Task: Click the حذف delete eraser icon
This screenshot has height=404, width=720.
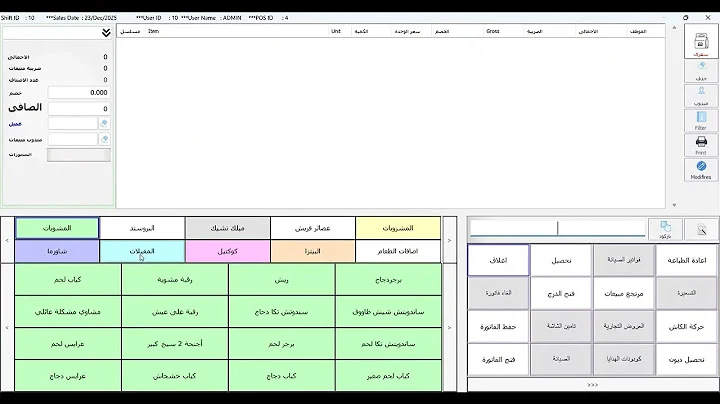Action: [x=701, y=71]
